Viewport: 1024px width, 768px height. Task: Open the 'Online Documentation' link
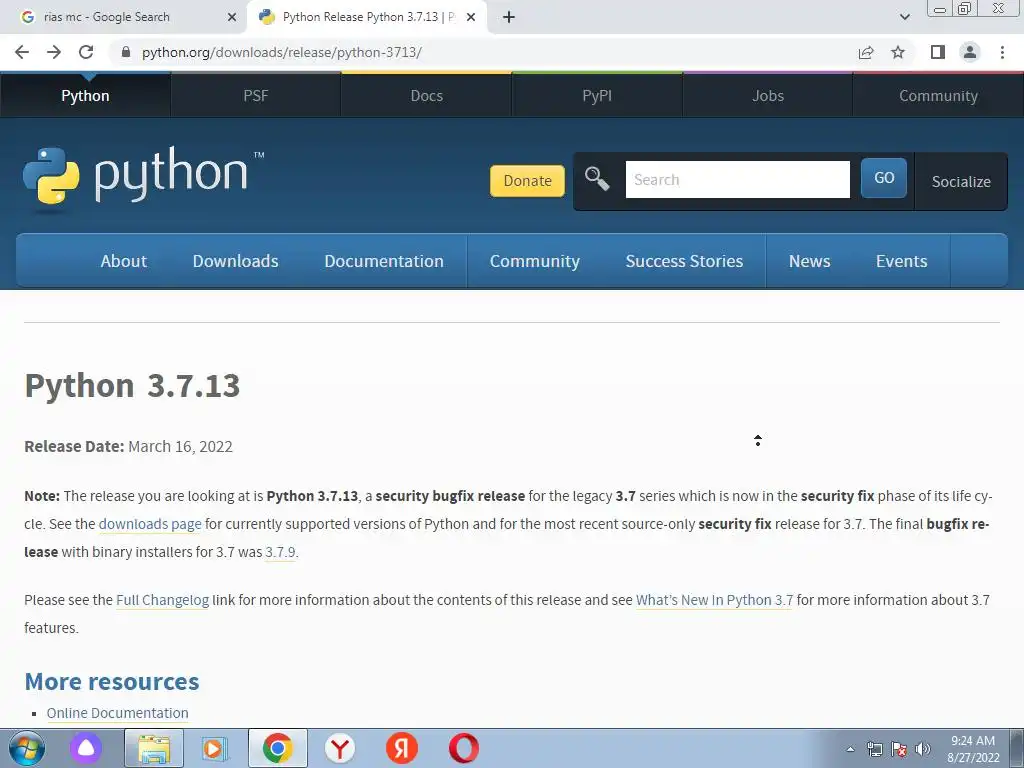click(118, 713)
